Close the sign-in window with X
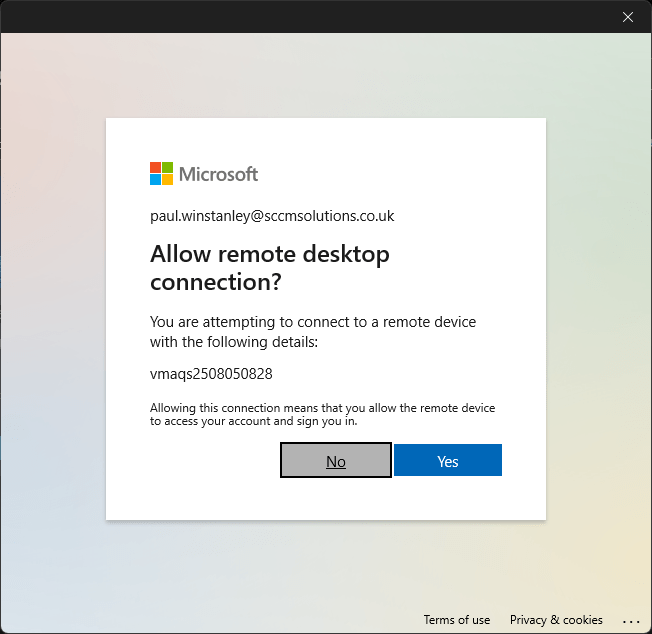The image size is (652, 634). click(x=628, y=17)
